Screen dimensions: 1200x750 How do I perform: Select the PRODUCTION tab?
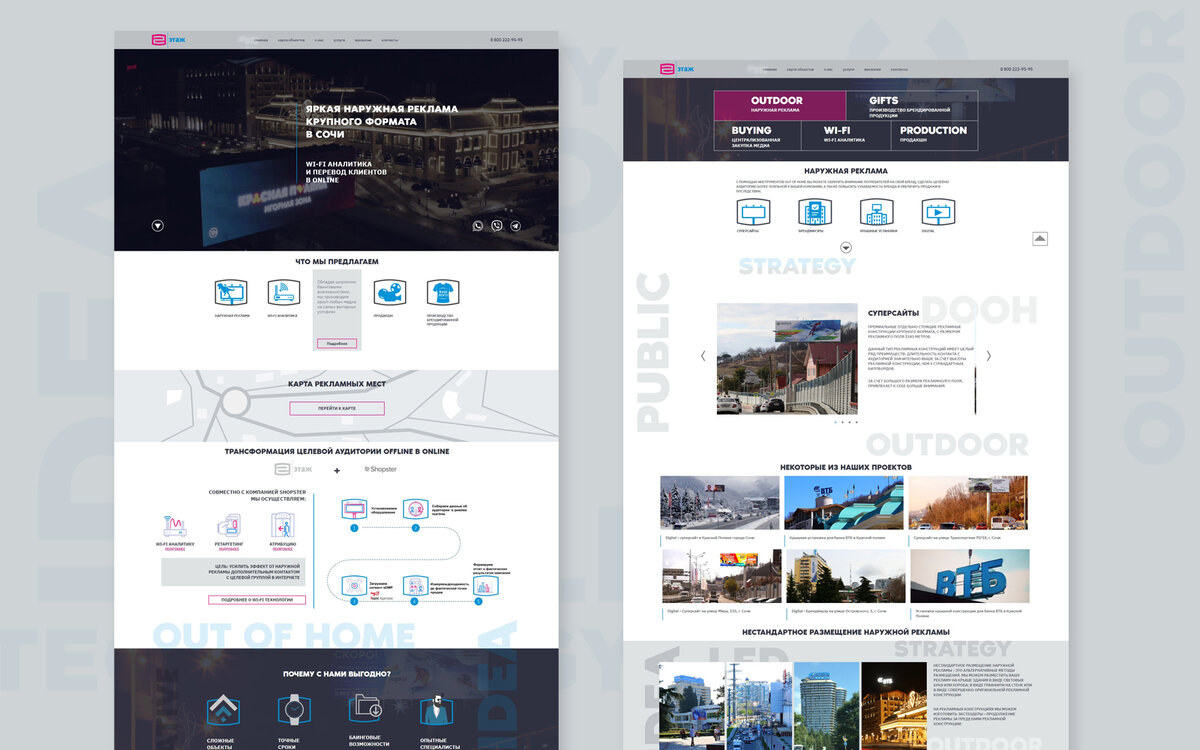(x=934, y=135)
